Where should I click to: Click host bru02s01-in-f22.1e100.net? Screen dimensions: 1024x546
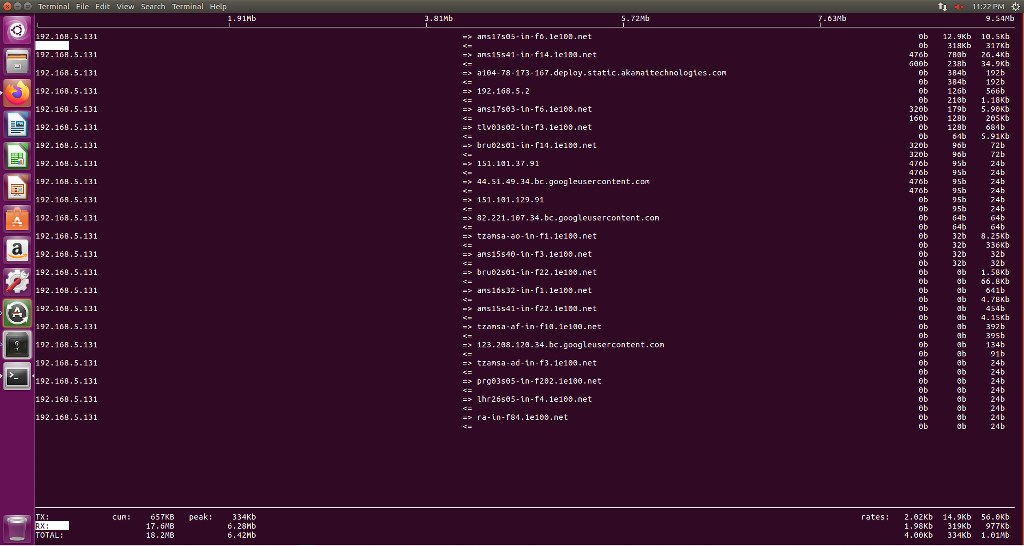click(537, 272)
